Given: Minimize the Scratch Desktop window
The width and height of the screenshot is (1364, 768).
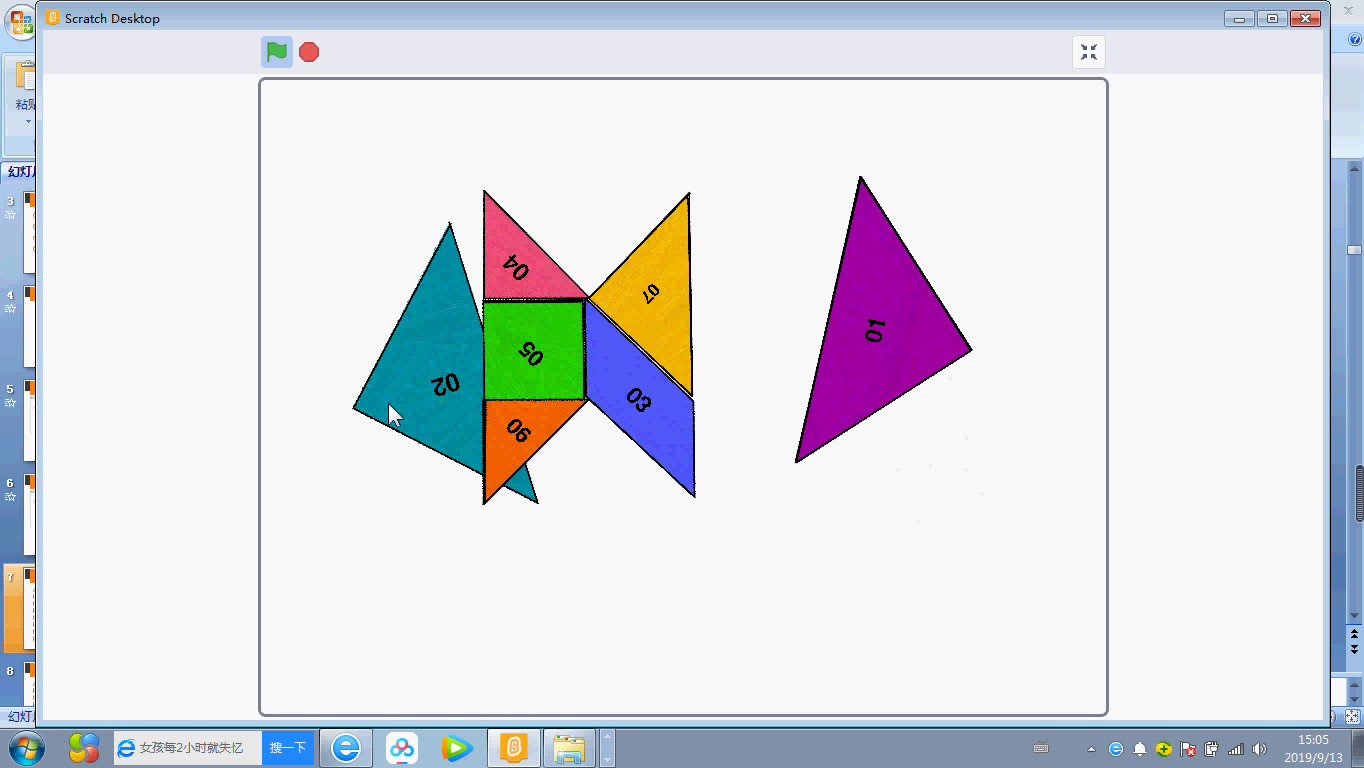Looking at the screenshot, I should tap(1239, 18).
